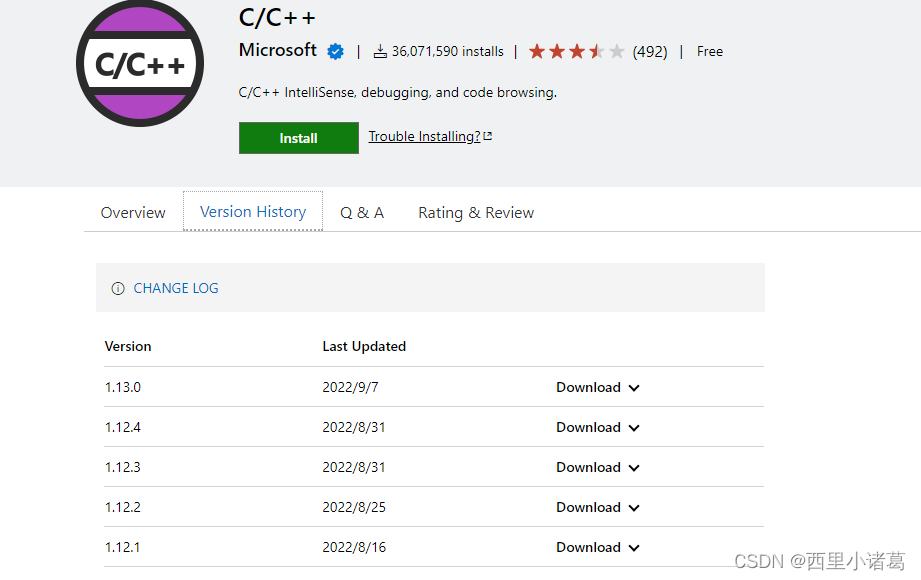Open the Trouble Installing? link
The height and width of the screenshot is (580, 921).
tap(424, 136)
